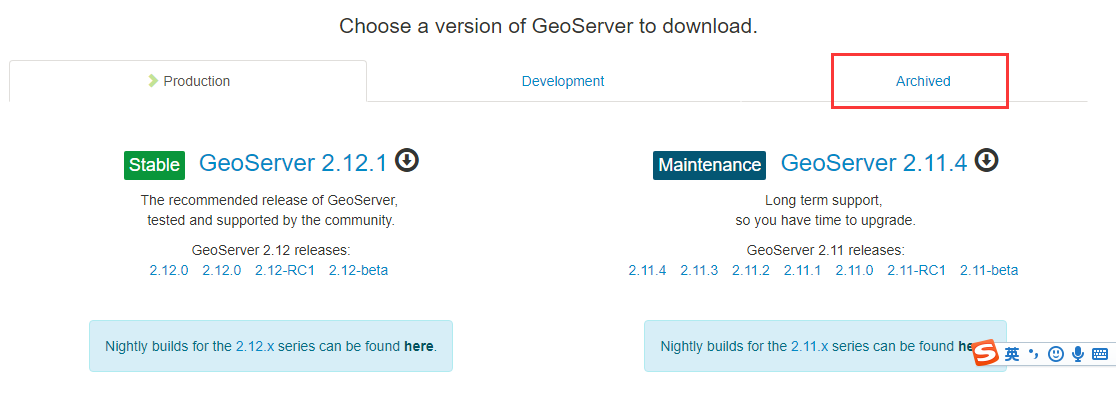Click the green Stable badge

[154, 165]
